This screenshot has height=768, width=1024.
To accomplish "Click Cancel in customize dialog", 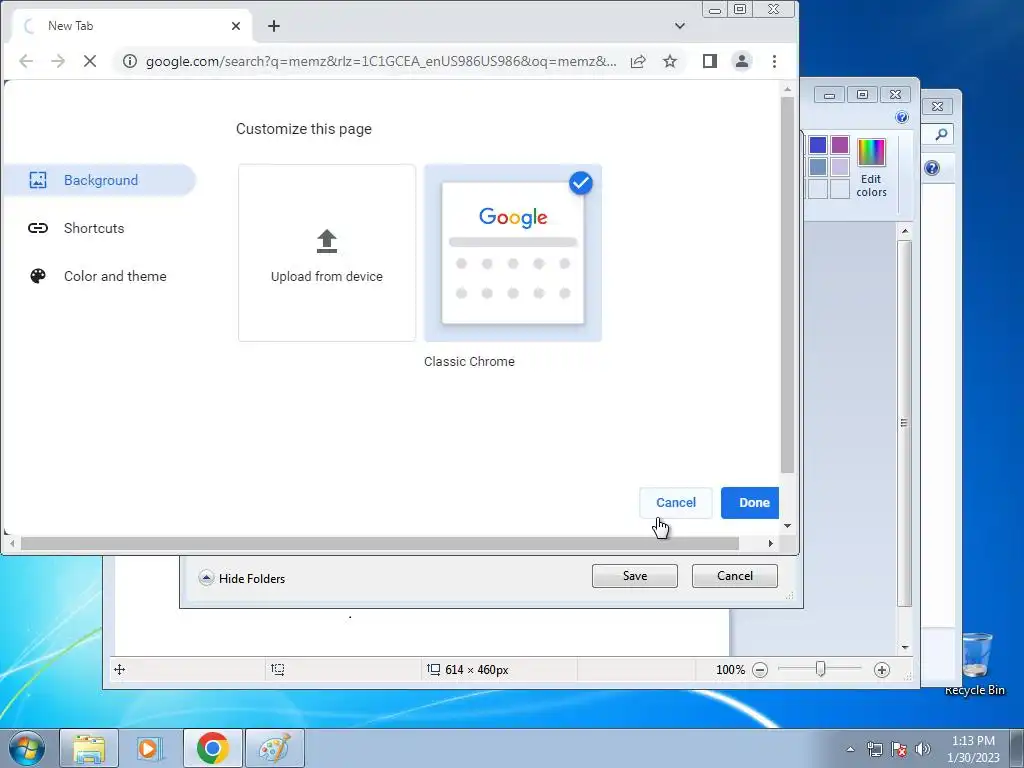I will tap(676, 503).
